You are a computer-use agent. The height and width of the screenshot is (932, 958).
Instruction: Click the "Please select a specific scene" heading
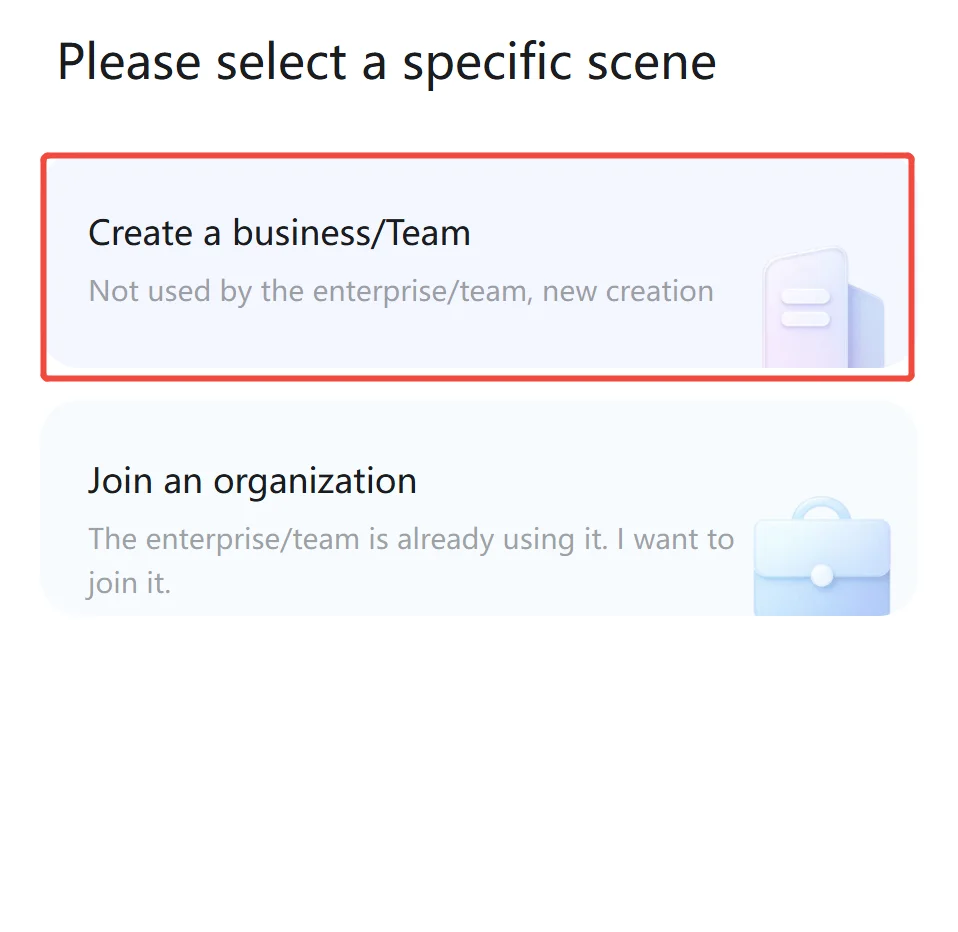coord(387,63)
